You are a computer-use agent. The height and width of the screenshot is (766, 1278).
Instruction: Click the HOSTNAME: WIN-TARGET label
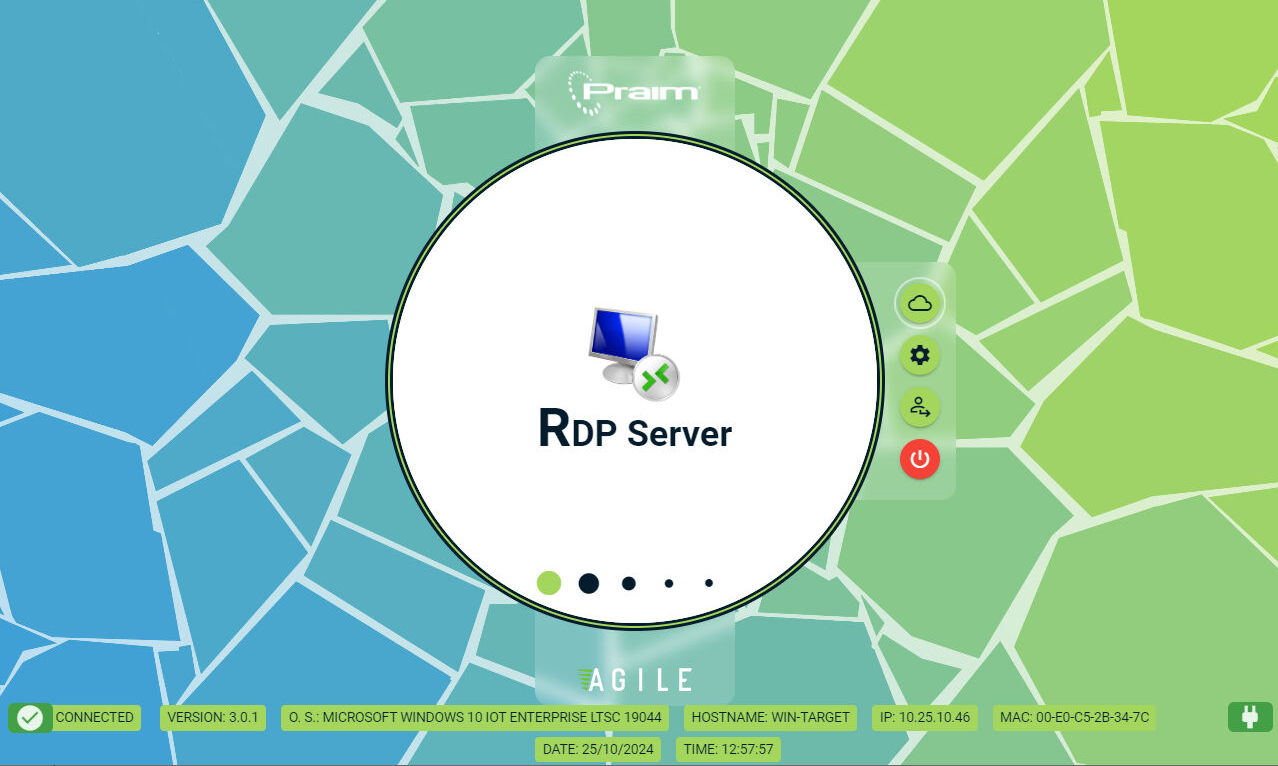(x=770, y=717)
